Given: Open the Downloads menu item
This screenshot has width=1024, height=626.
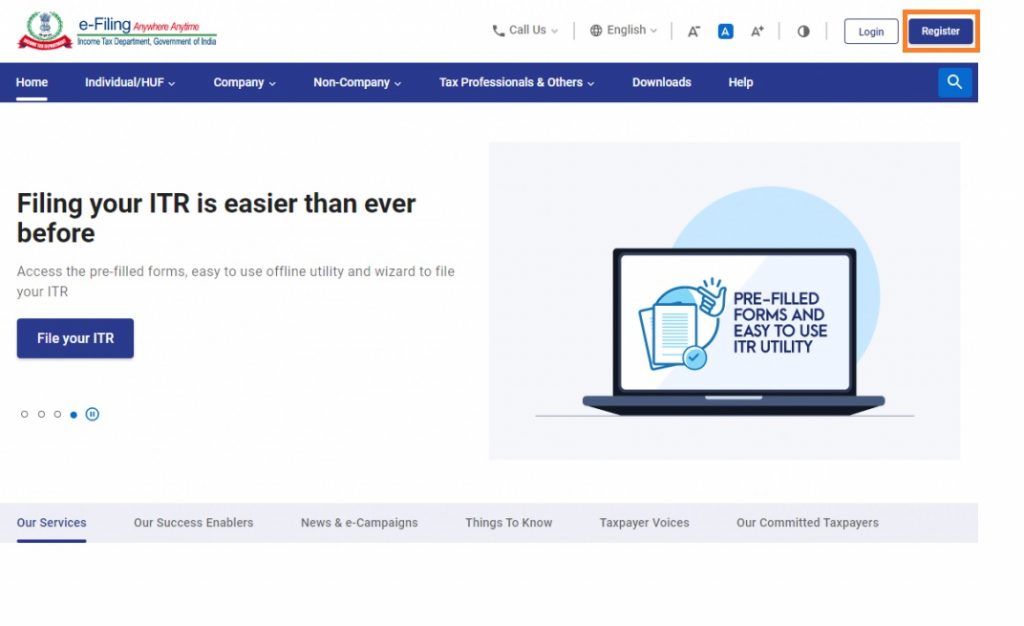Looking at the screenshot, I should pos(661,83).
